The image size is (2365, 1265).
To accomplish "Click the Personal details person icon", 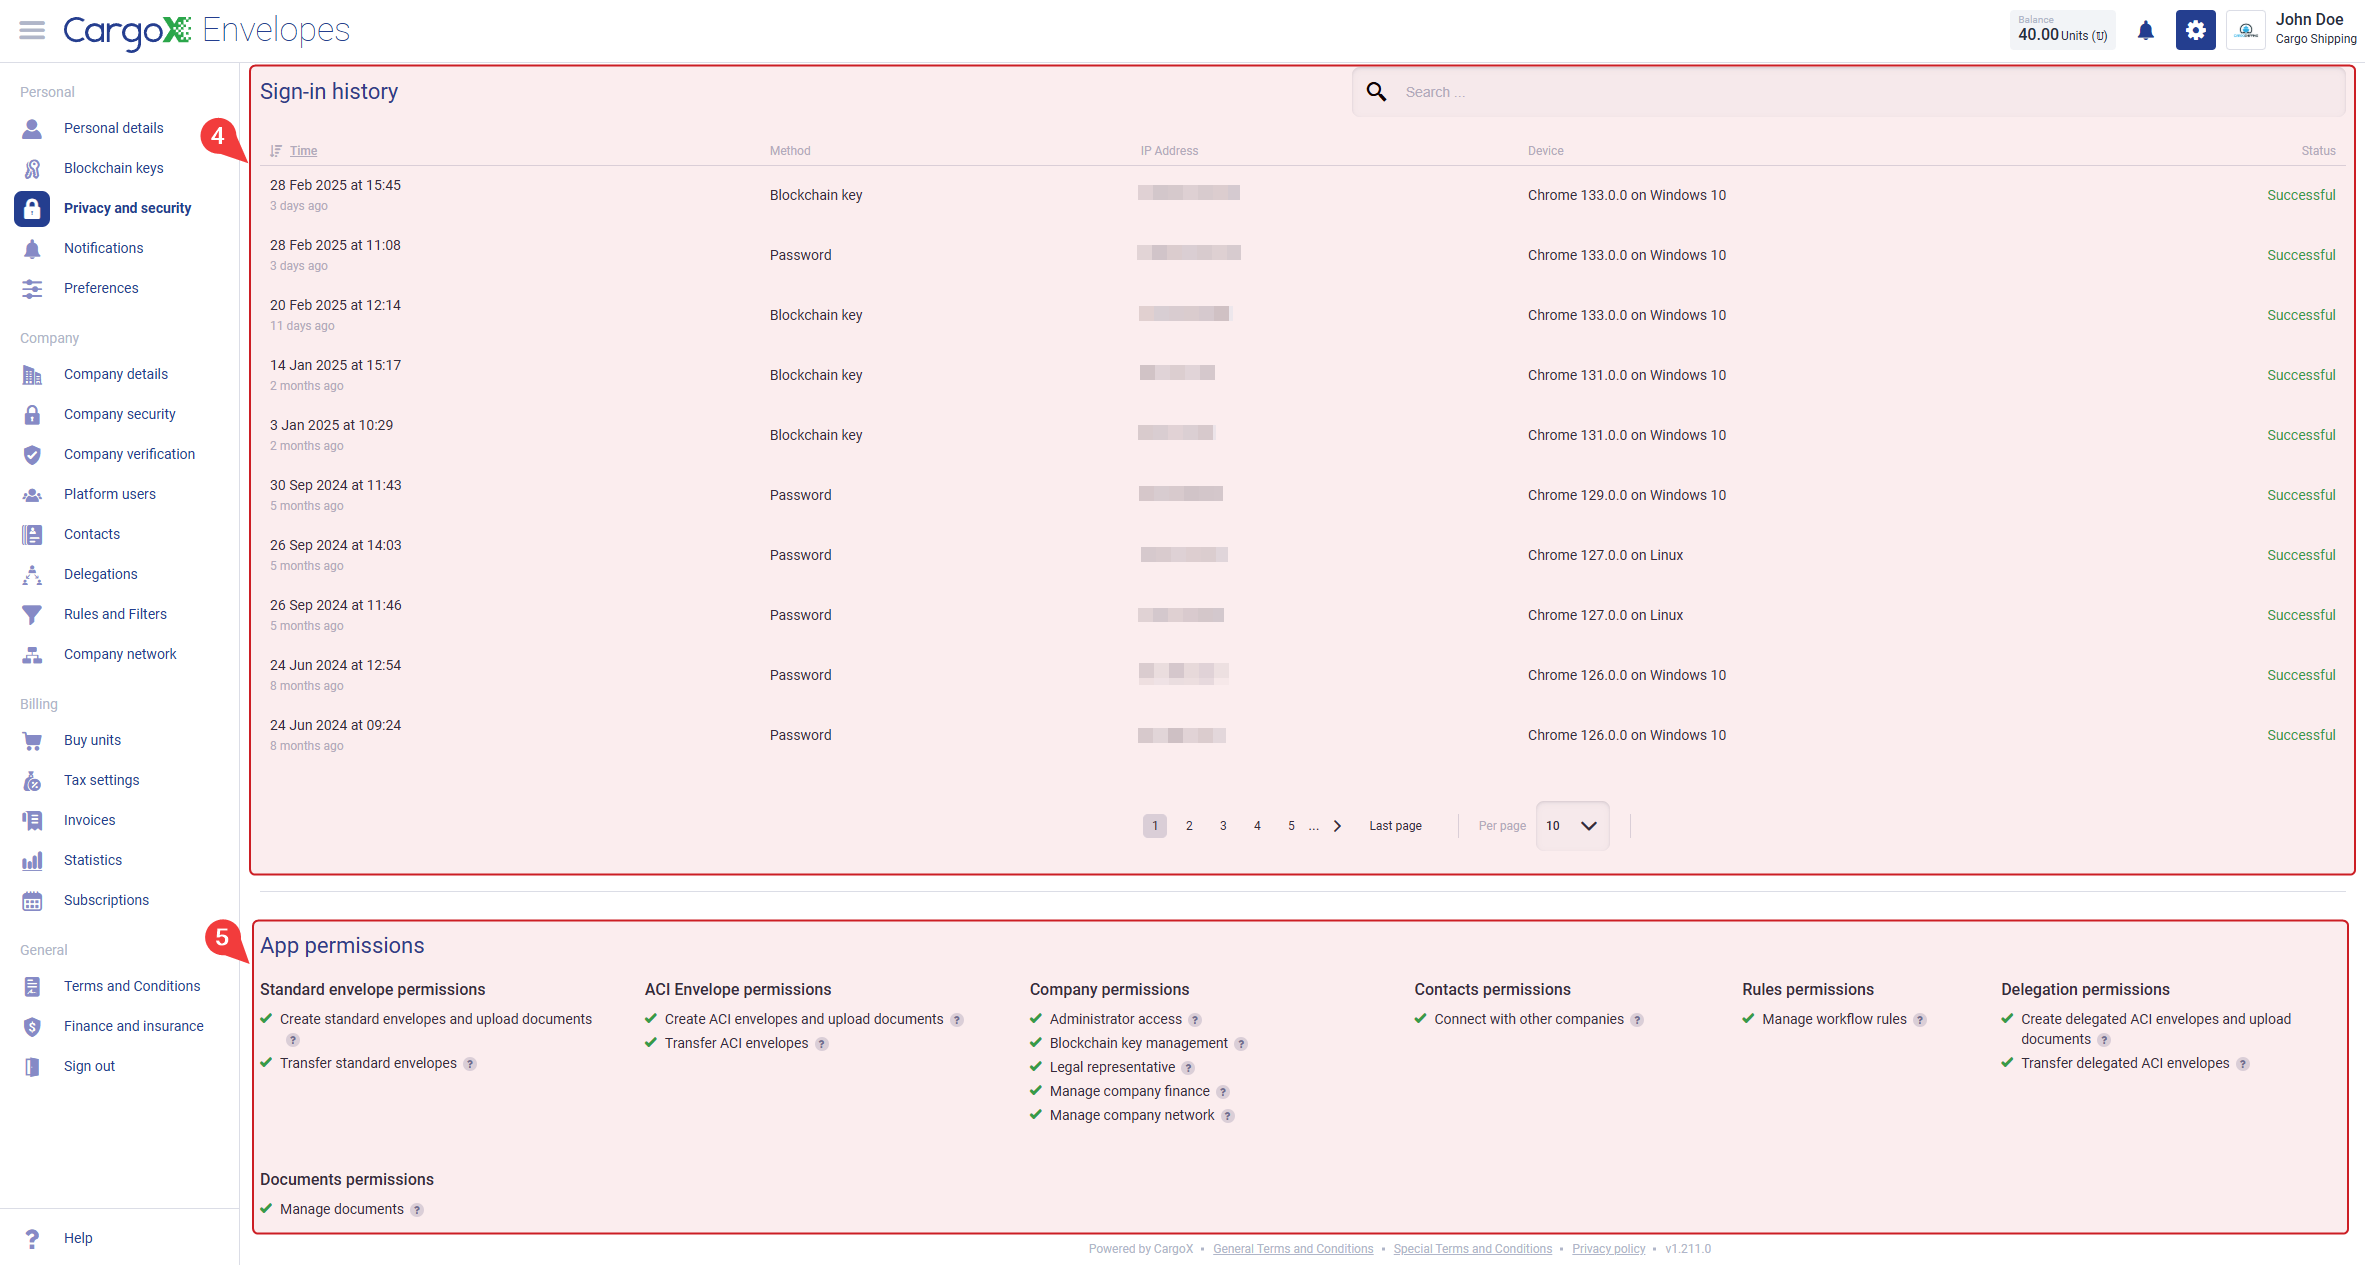I will tap(32, 128).
